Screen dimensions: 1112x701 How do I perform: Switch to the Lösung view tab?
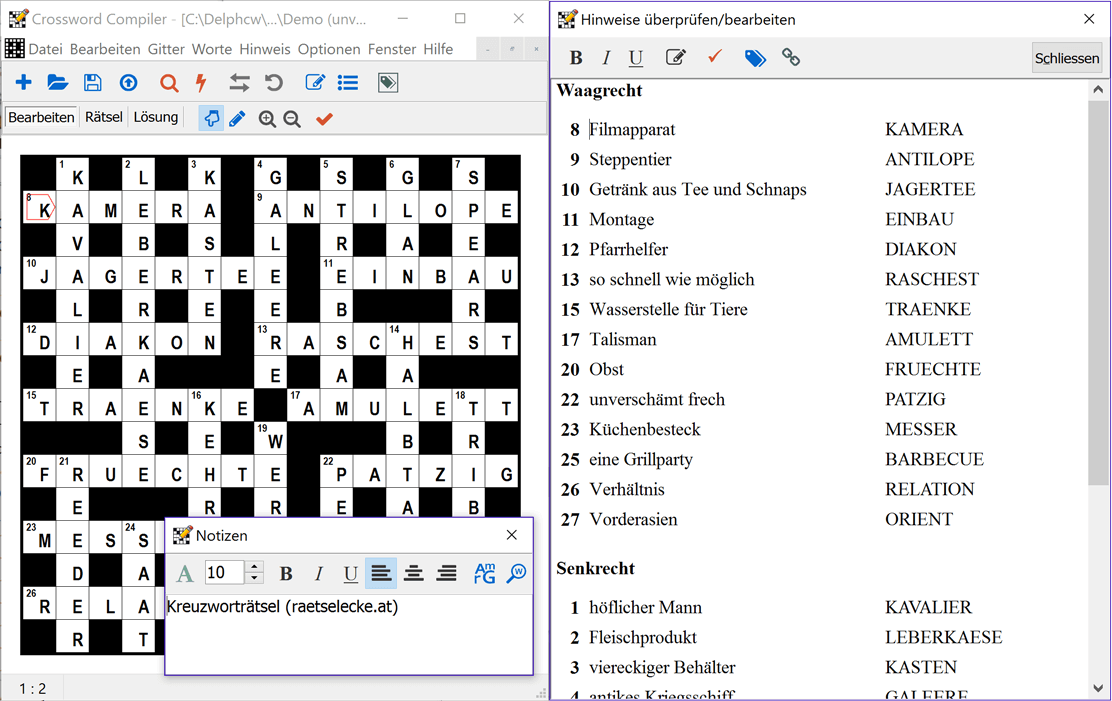click(156, 117)
